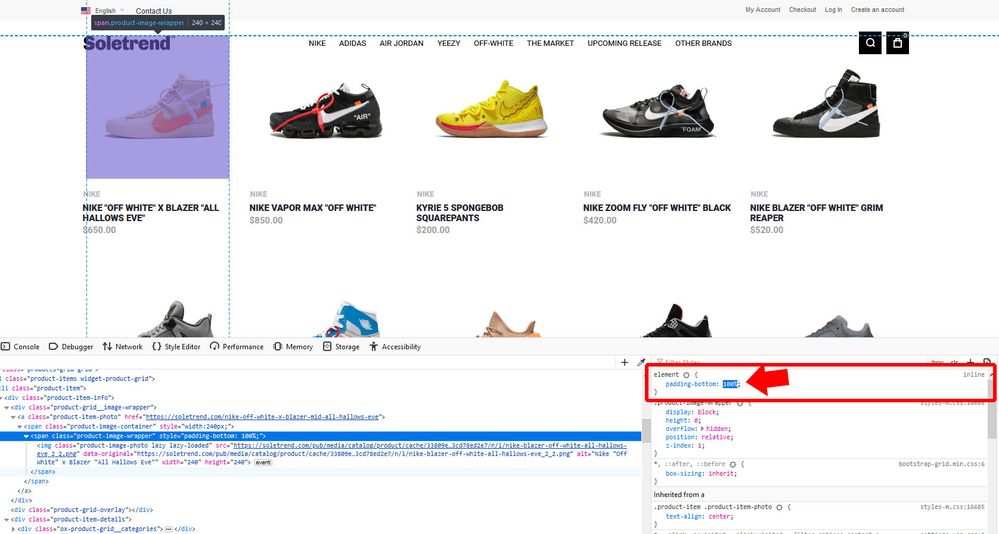
Task: Switch to the Network tab
Action: 122,347
